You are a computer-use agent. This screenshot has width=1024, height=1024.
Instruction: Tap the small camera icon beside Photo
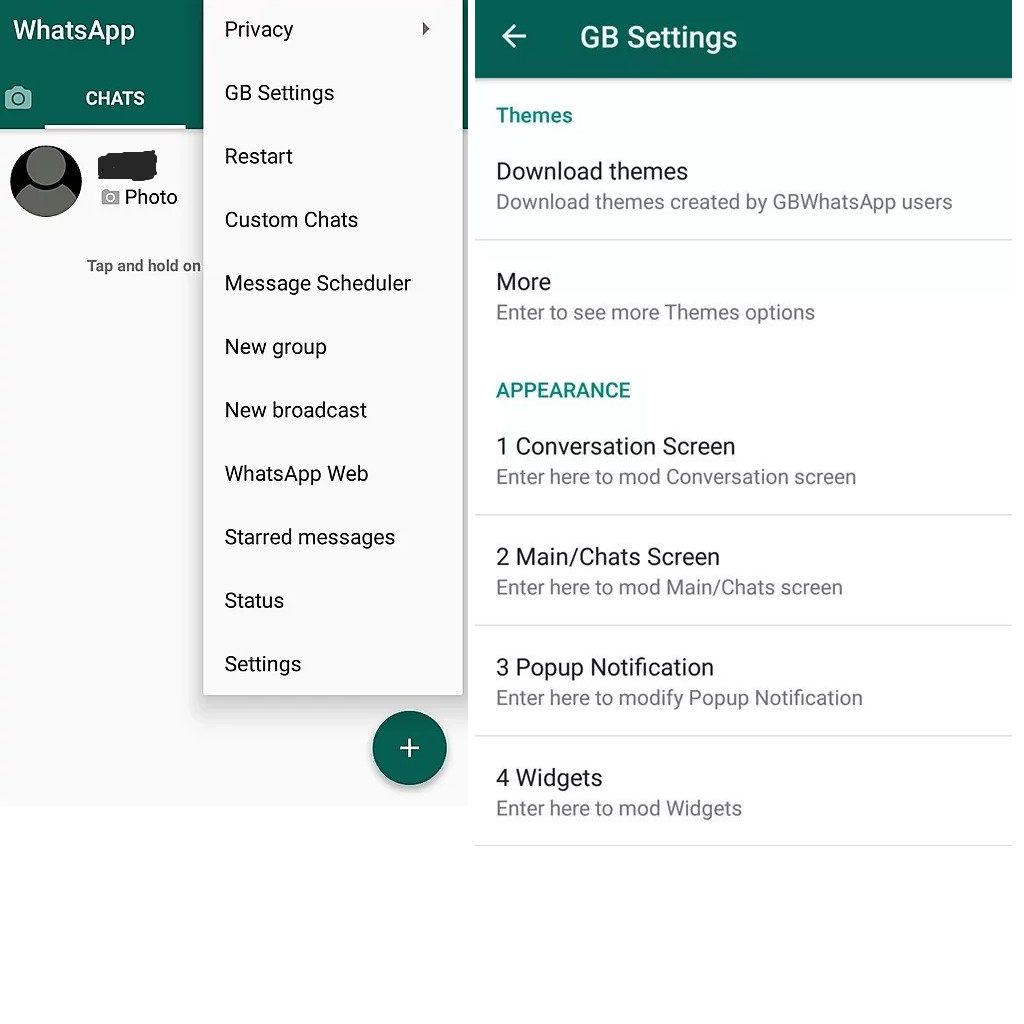pos(110,197)
